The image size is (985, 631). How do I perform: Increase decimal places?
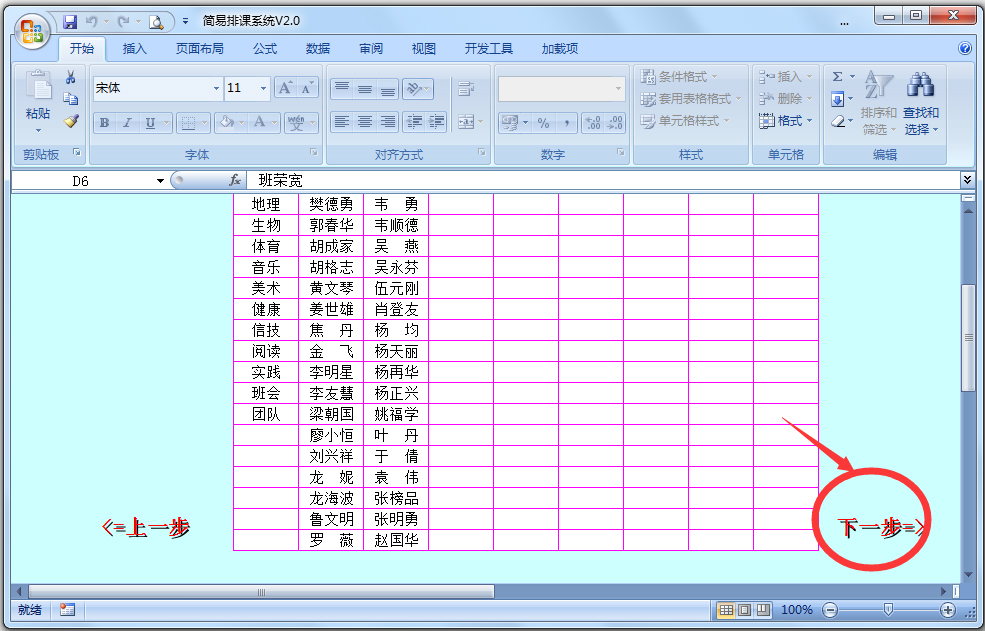point(593,123)
